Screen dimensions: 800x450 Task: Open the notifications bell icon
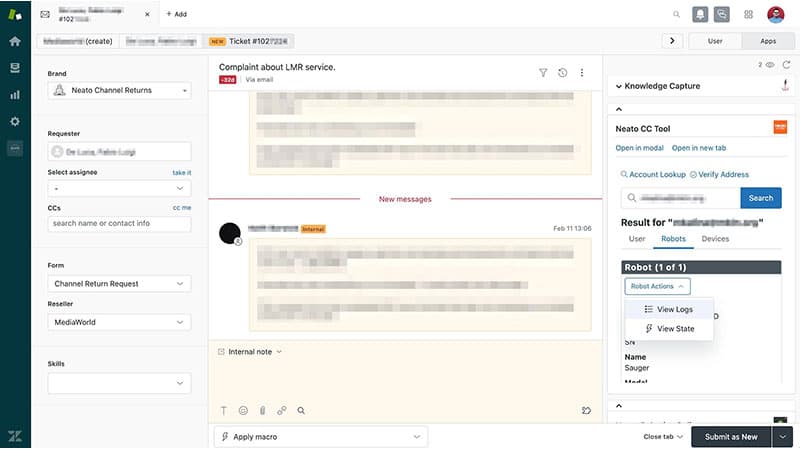tap(700, 14)
